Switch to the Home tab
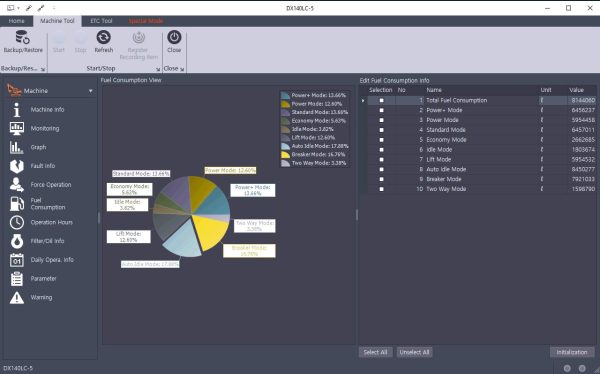Screen dimensions: 600x374 click(16, 21)
